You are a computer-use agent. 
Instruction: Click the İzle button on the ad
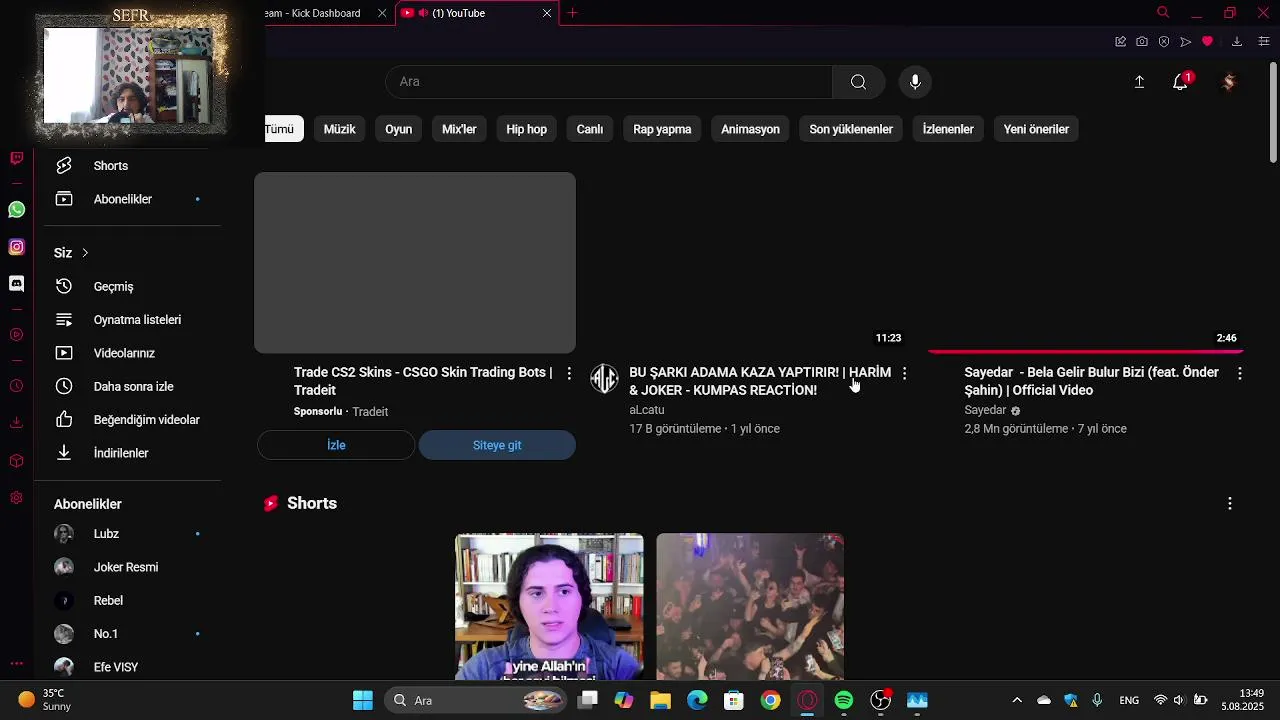coord(336,445)
